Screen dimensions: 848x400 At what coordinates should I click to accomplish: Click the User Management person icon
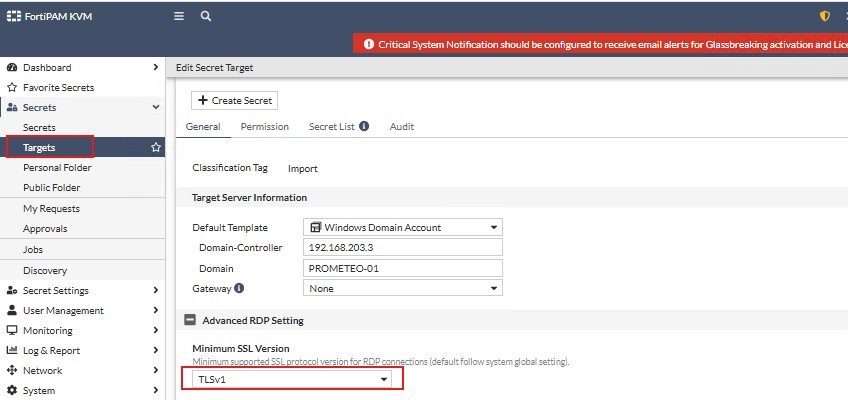12,310
